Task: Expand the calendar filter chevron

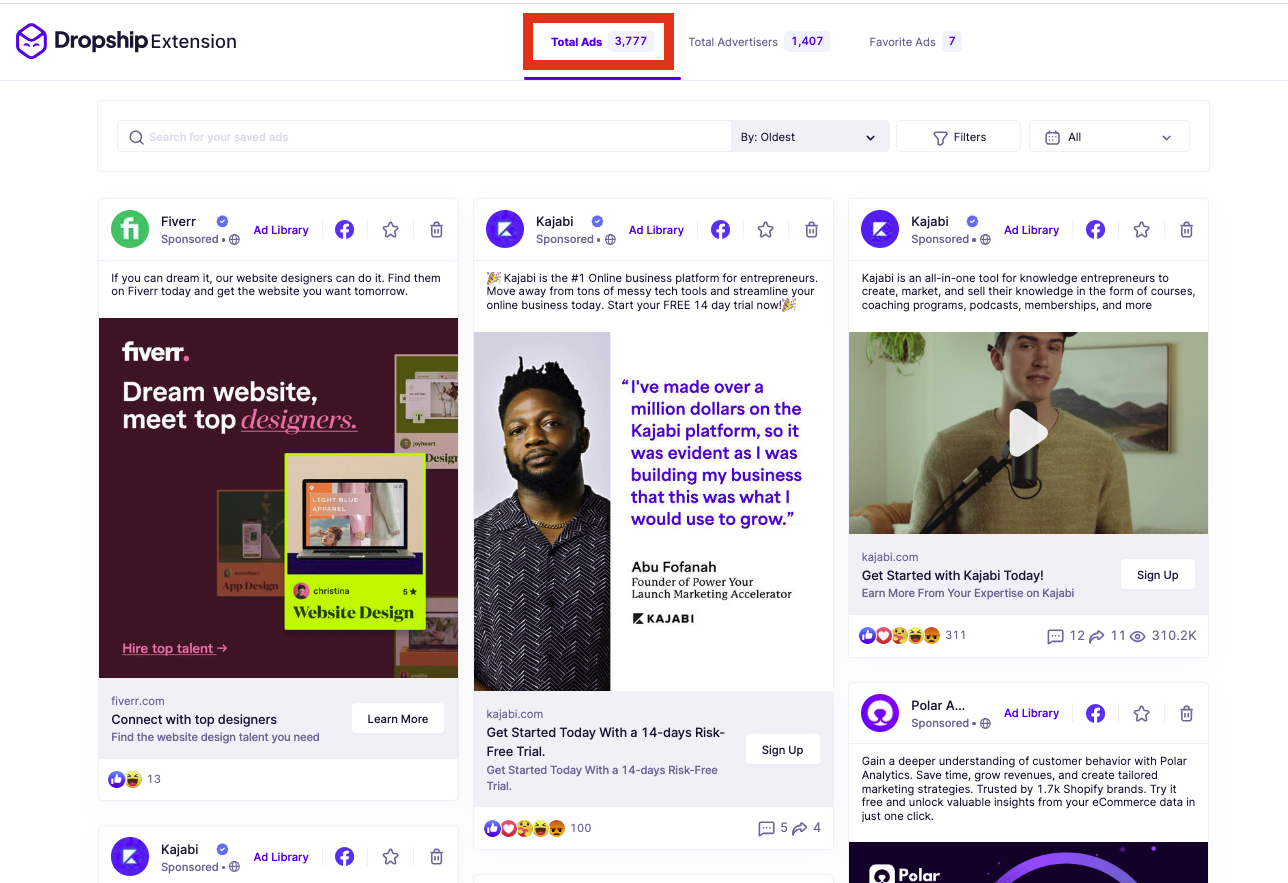Action: click(1165, 136)
